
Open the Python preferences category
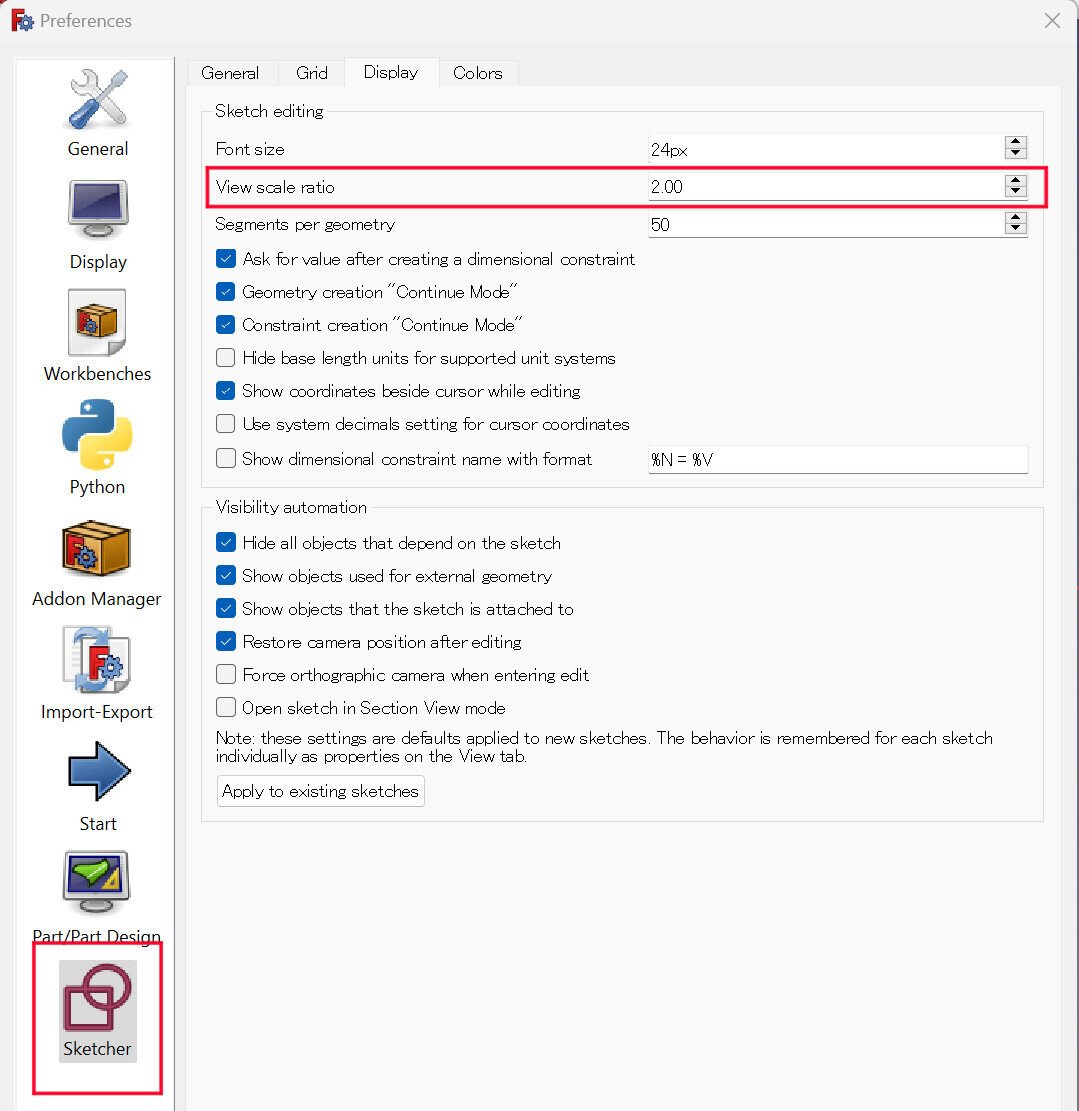(98, 448)
